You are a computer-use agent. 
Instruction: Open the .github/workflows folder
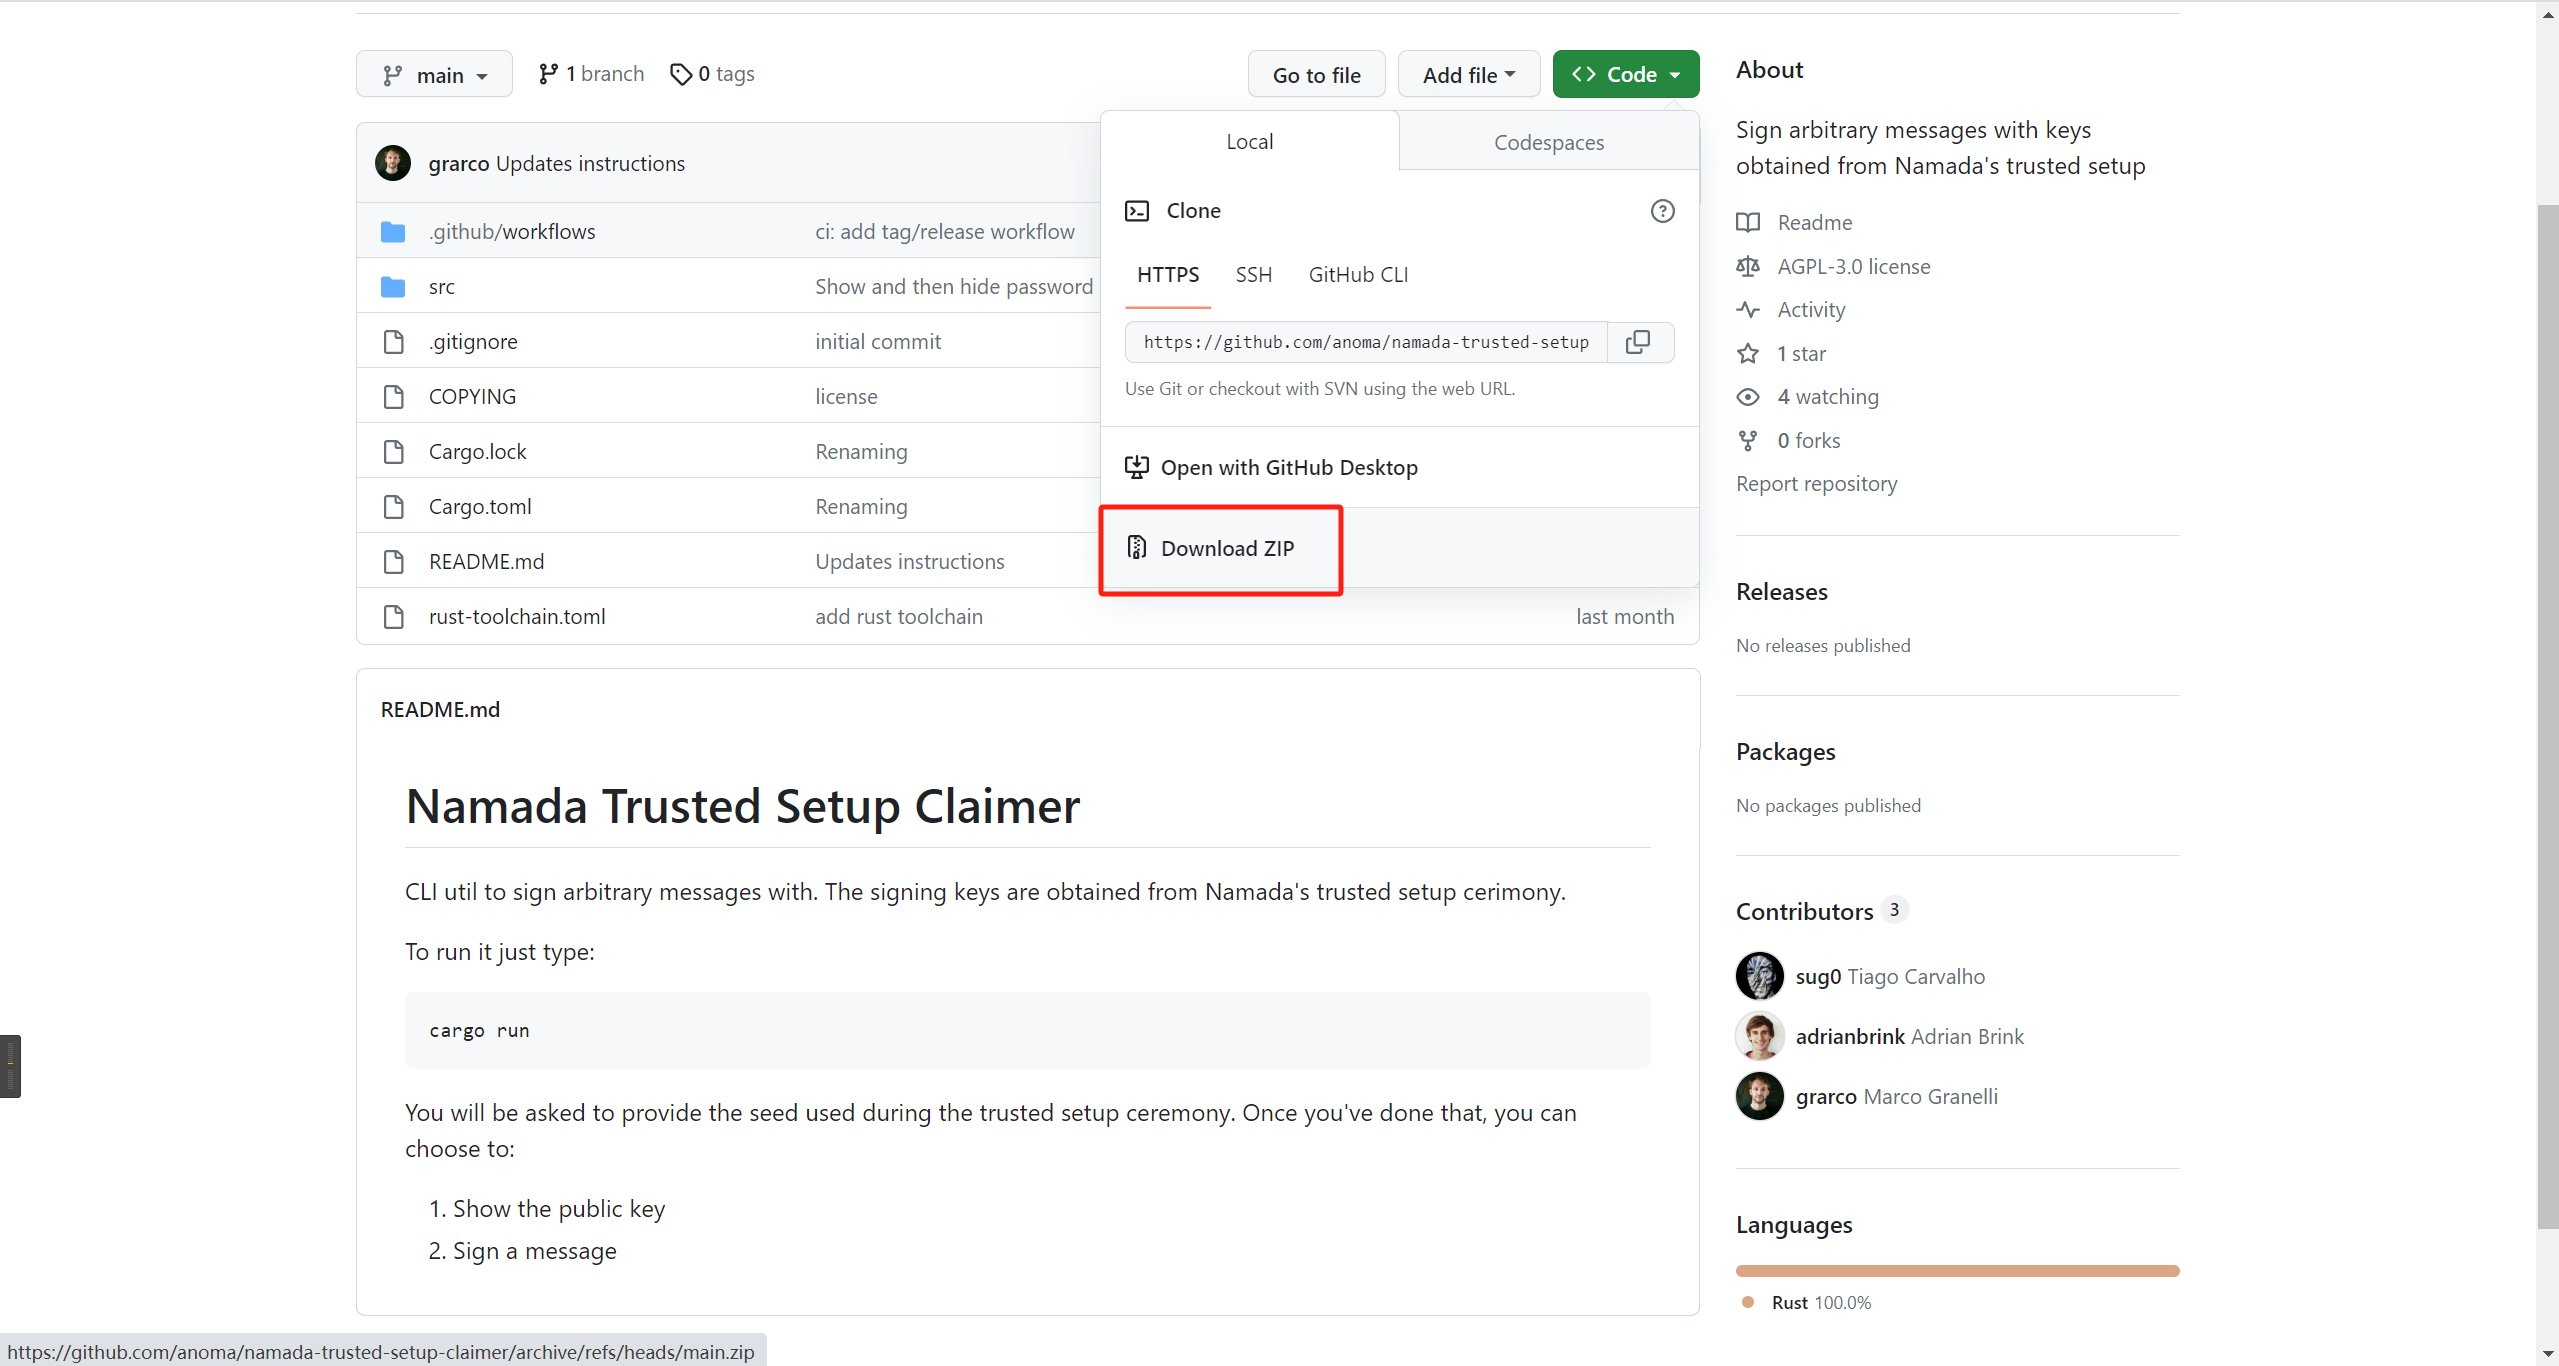[x=512, y=232]
